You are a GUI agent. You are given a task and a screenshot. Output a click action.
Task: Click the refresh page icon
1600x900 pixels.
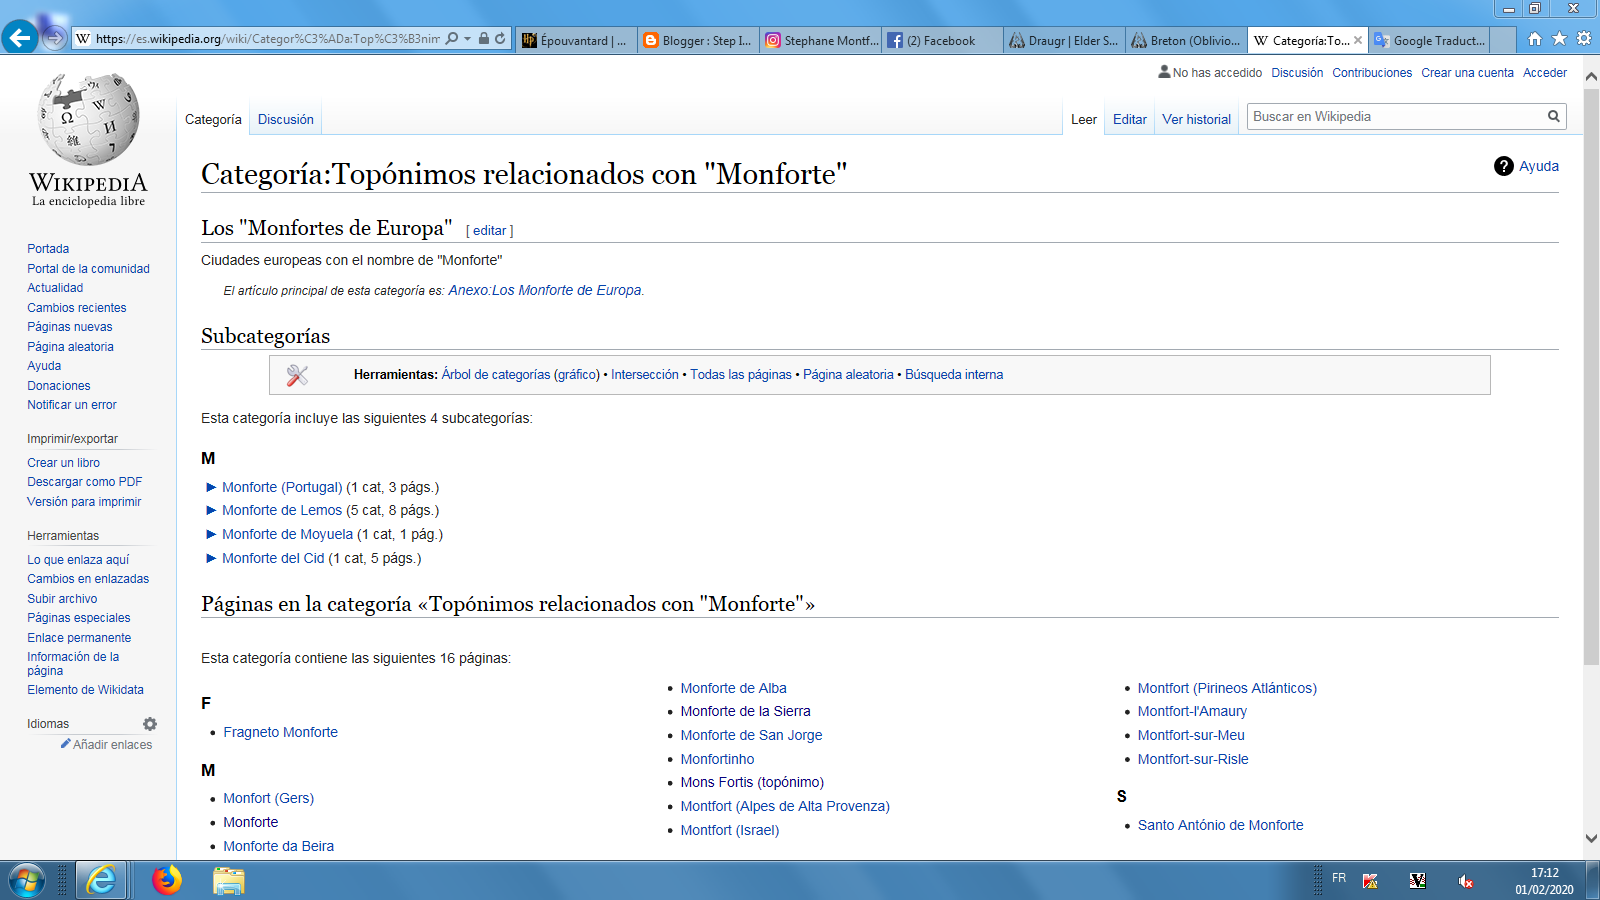500,39
